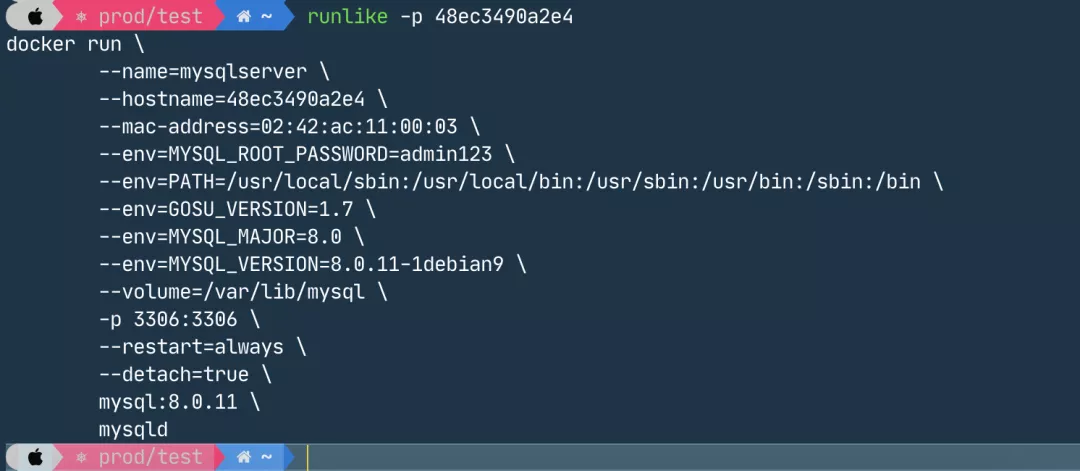Click the --mac-address line
The image size is (1080, 471).
click(x=289, y=127)
